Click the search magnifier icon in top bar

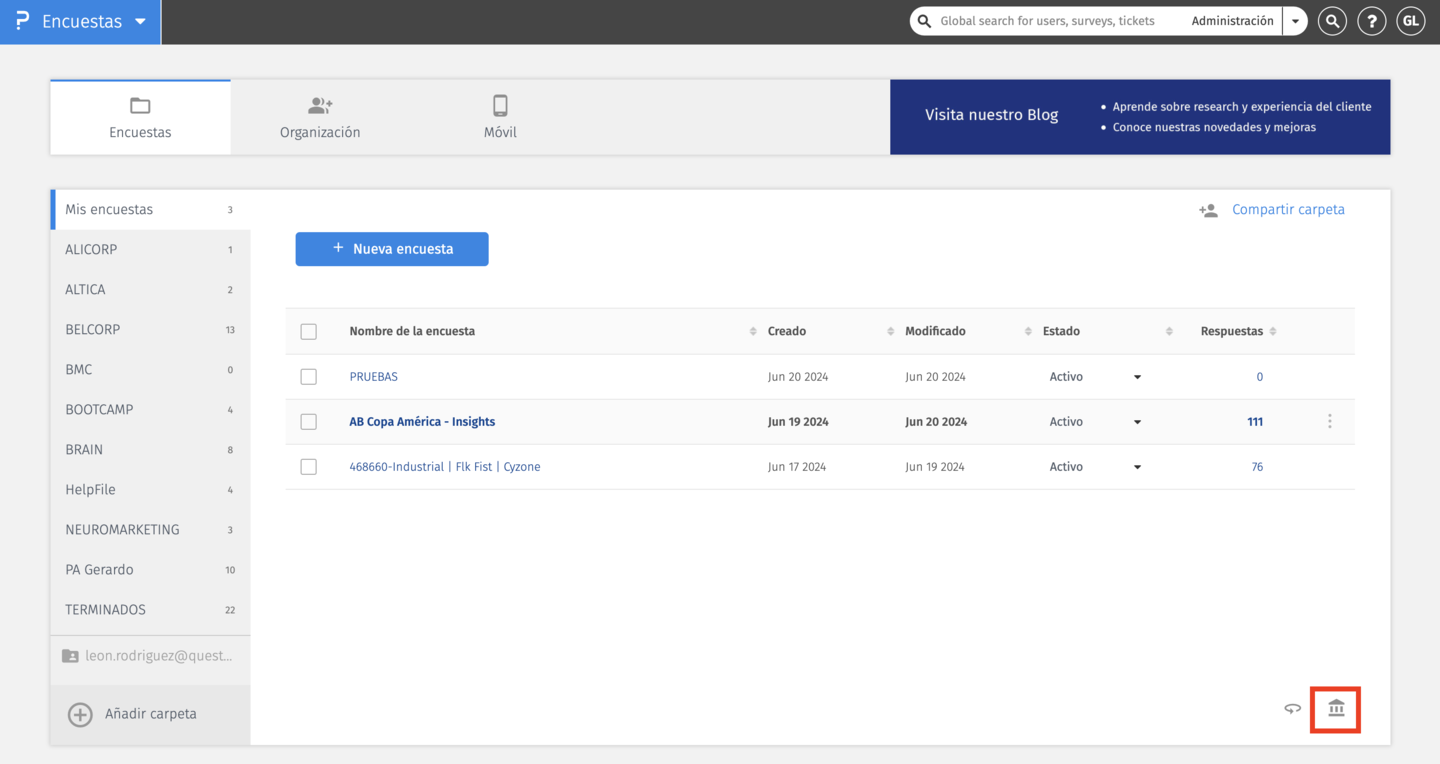pyautogui.click(x=1331, y=21)
